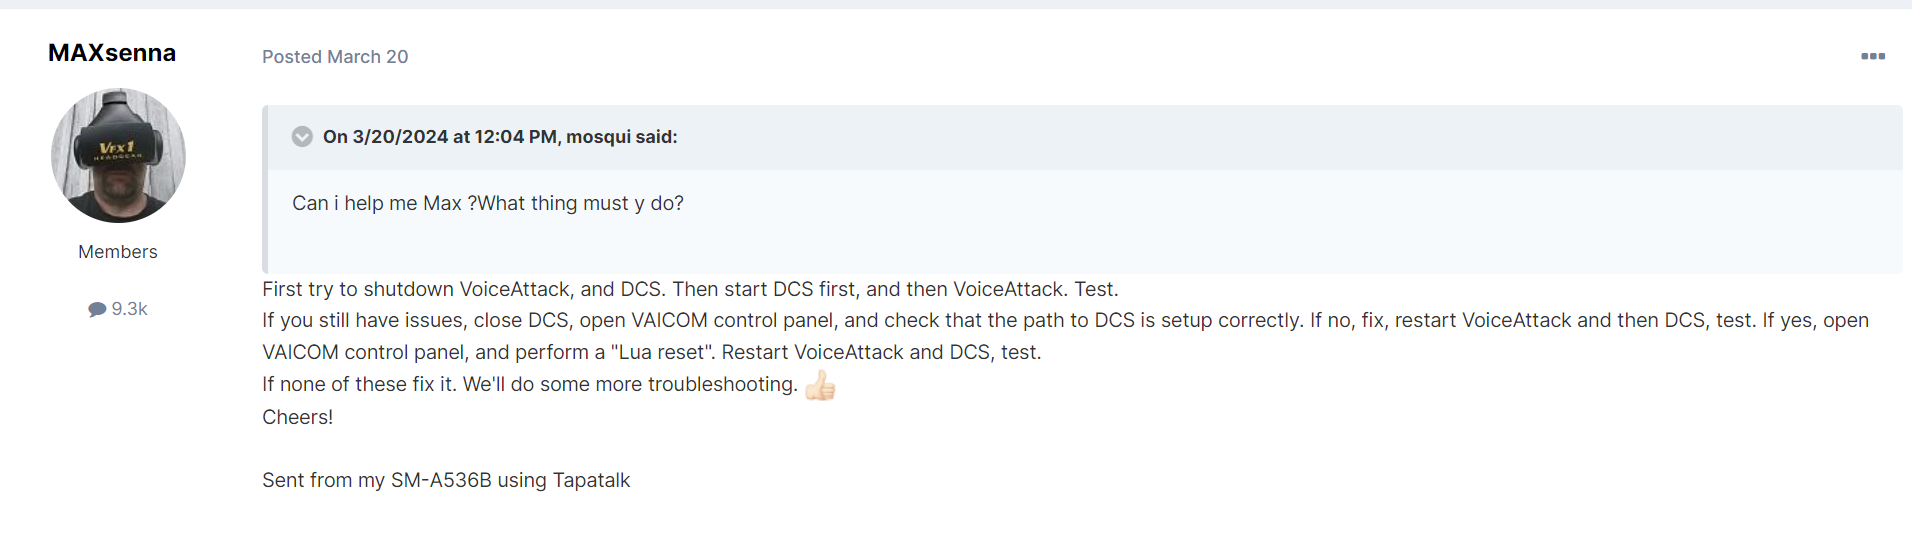Collapse the quoted mosqui message

tap(302, 136)
